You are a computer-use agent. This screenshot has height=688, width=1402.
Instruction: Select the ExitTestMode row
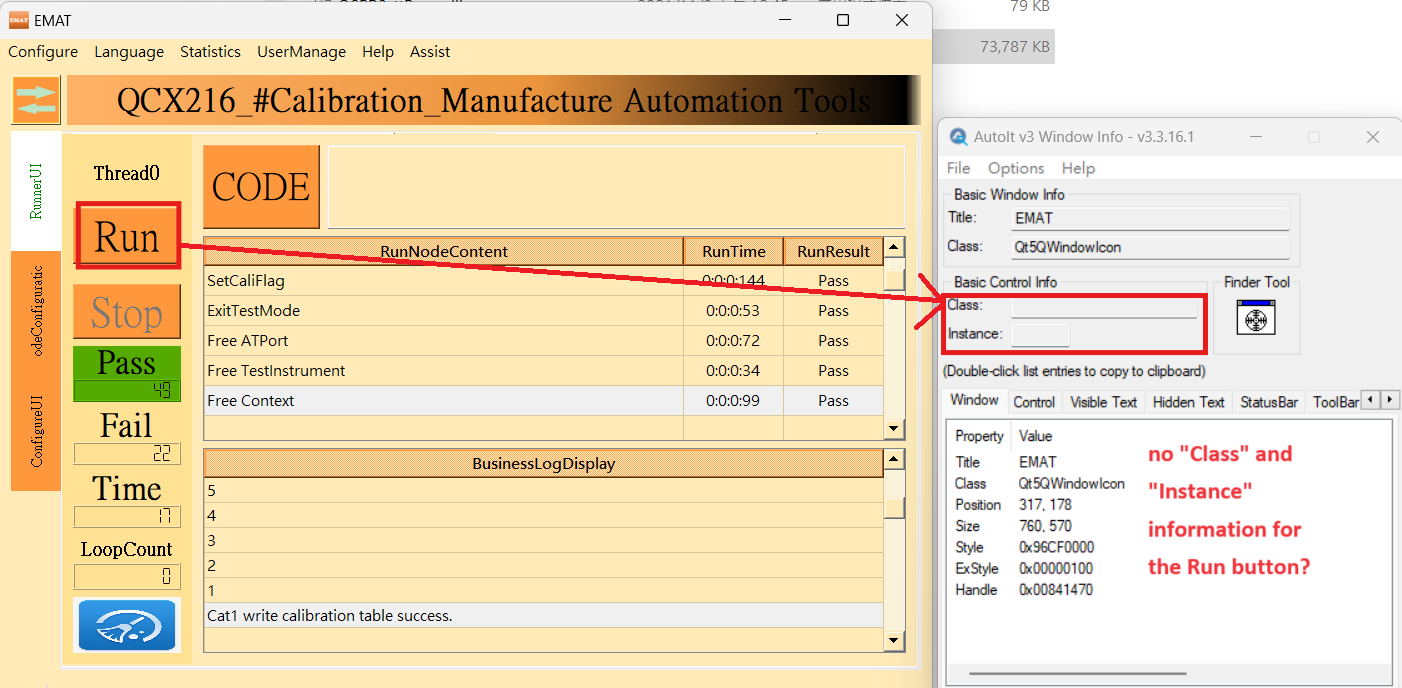(544, 311)
